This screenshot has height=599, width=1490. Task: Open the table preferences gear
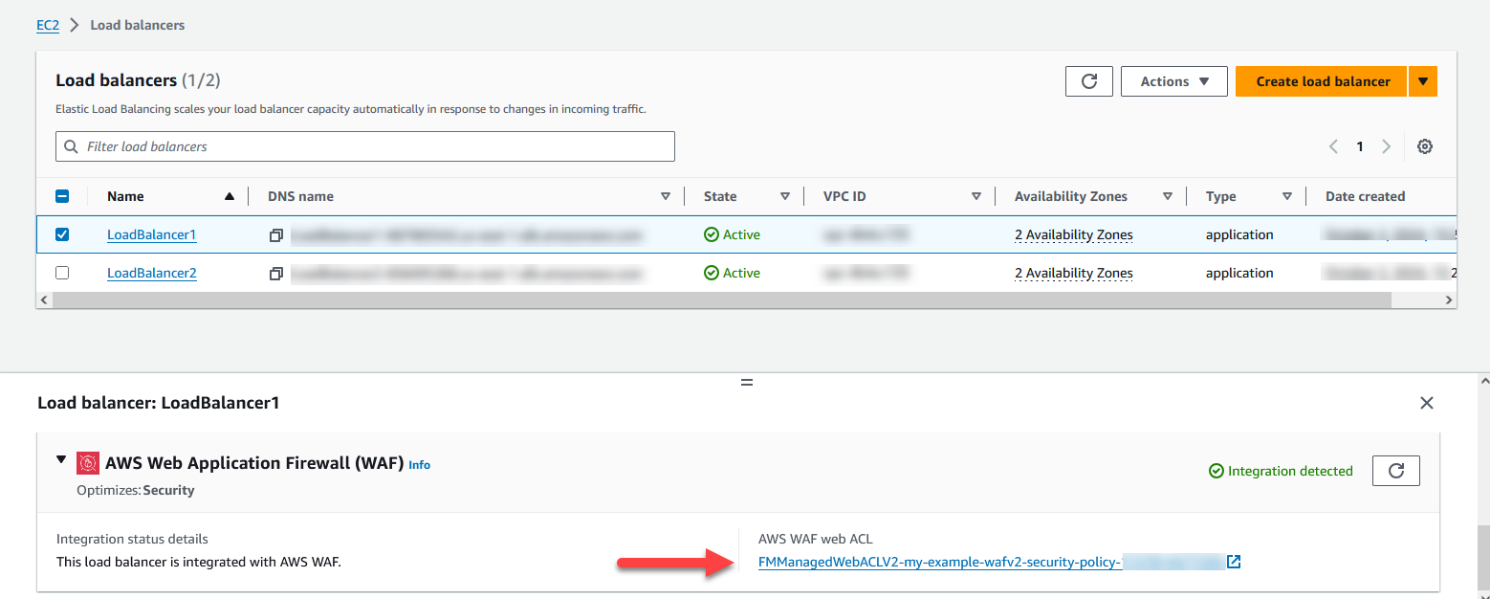(1424, 146)
